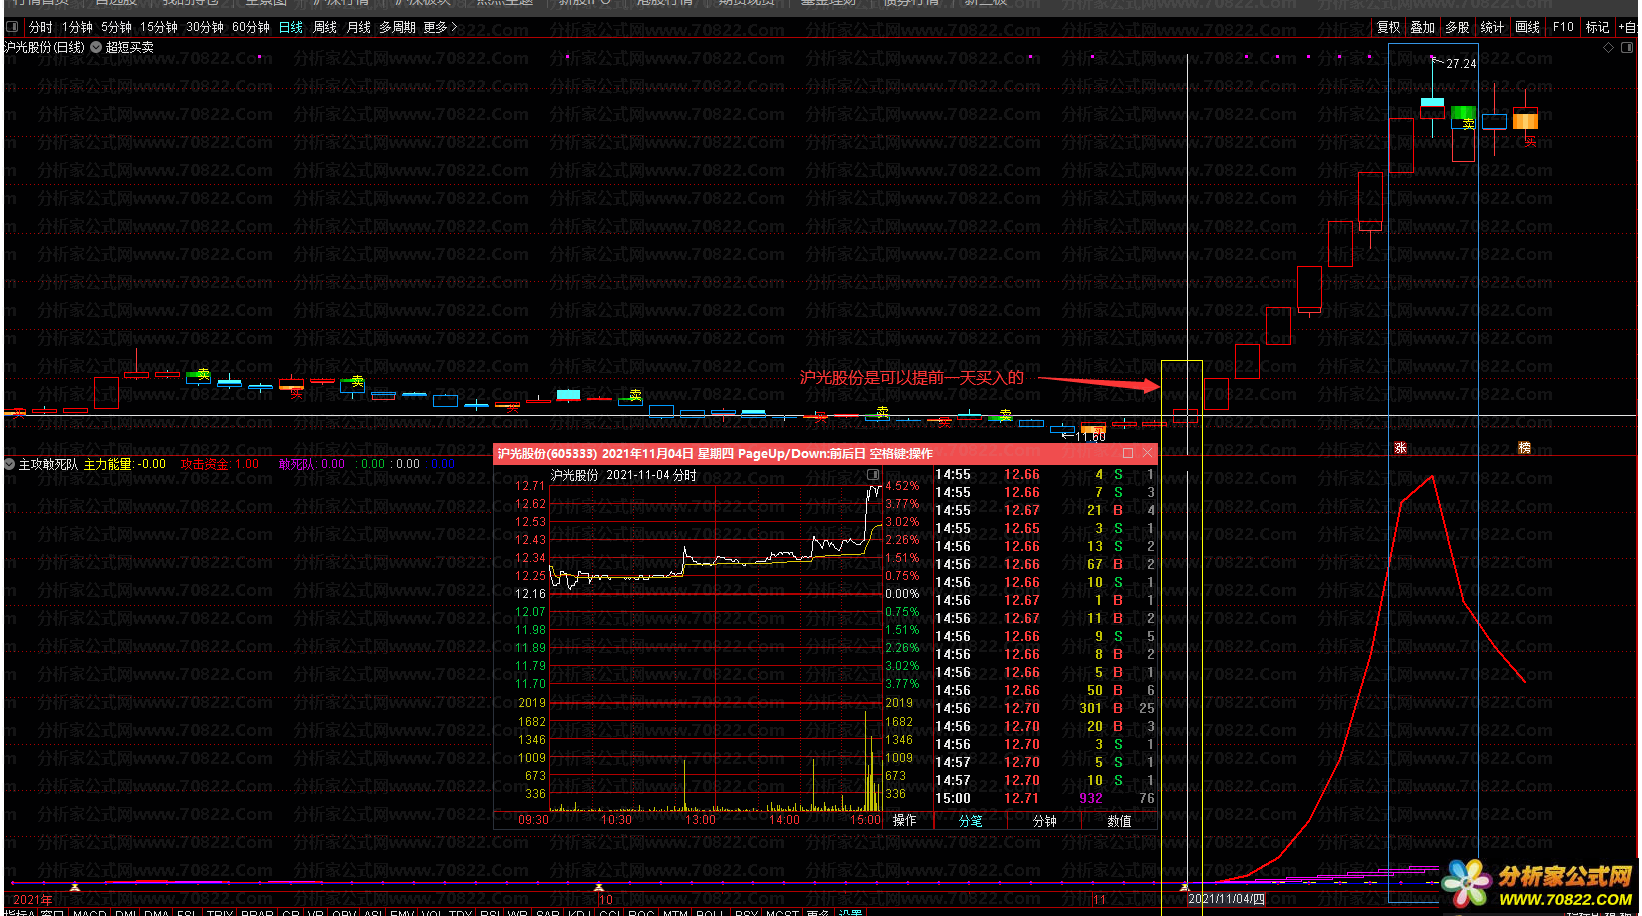This screenshot has height=916, width=1642.
Task: Select the BRAR indicator tab
Action: point(257,912)
